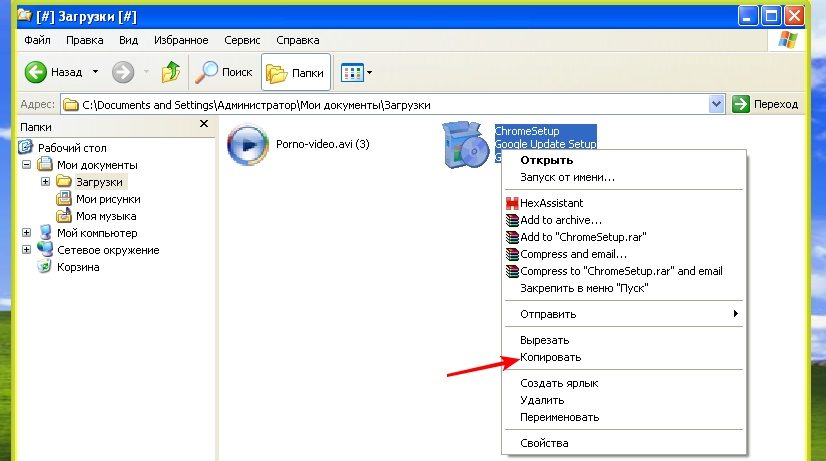This screenshot has height=461, width=826.
Task: Click the Переход go button
Action: (765, 104)
